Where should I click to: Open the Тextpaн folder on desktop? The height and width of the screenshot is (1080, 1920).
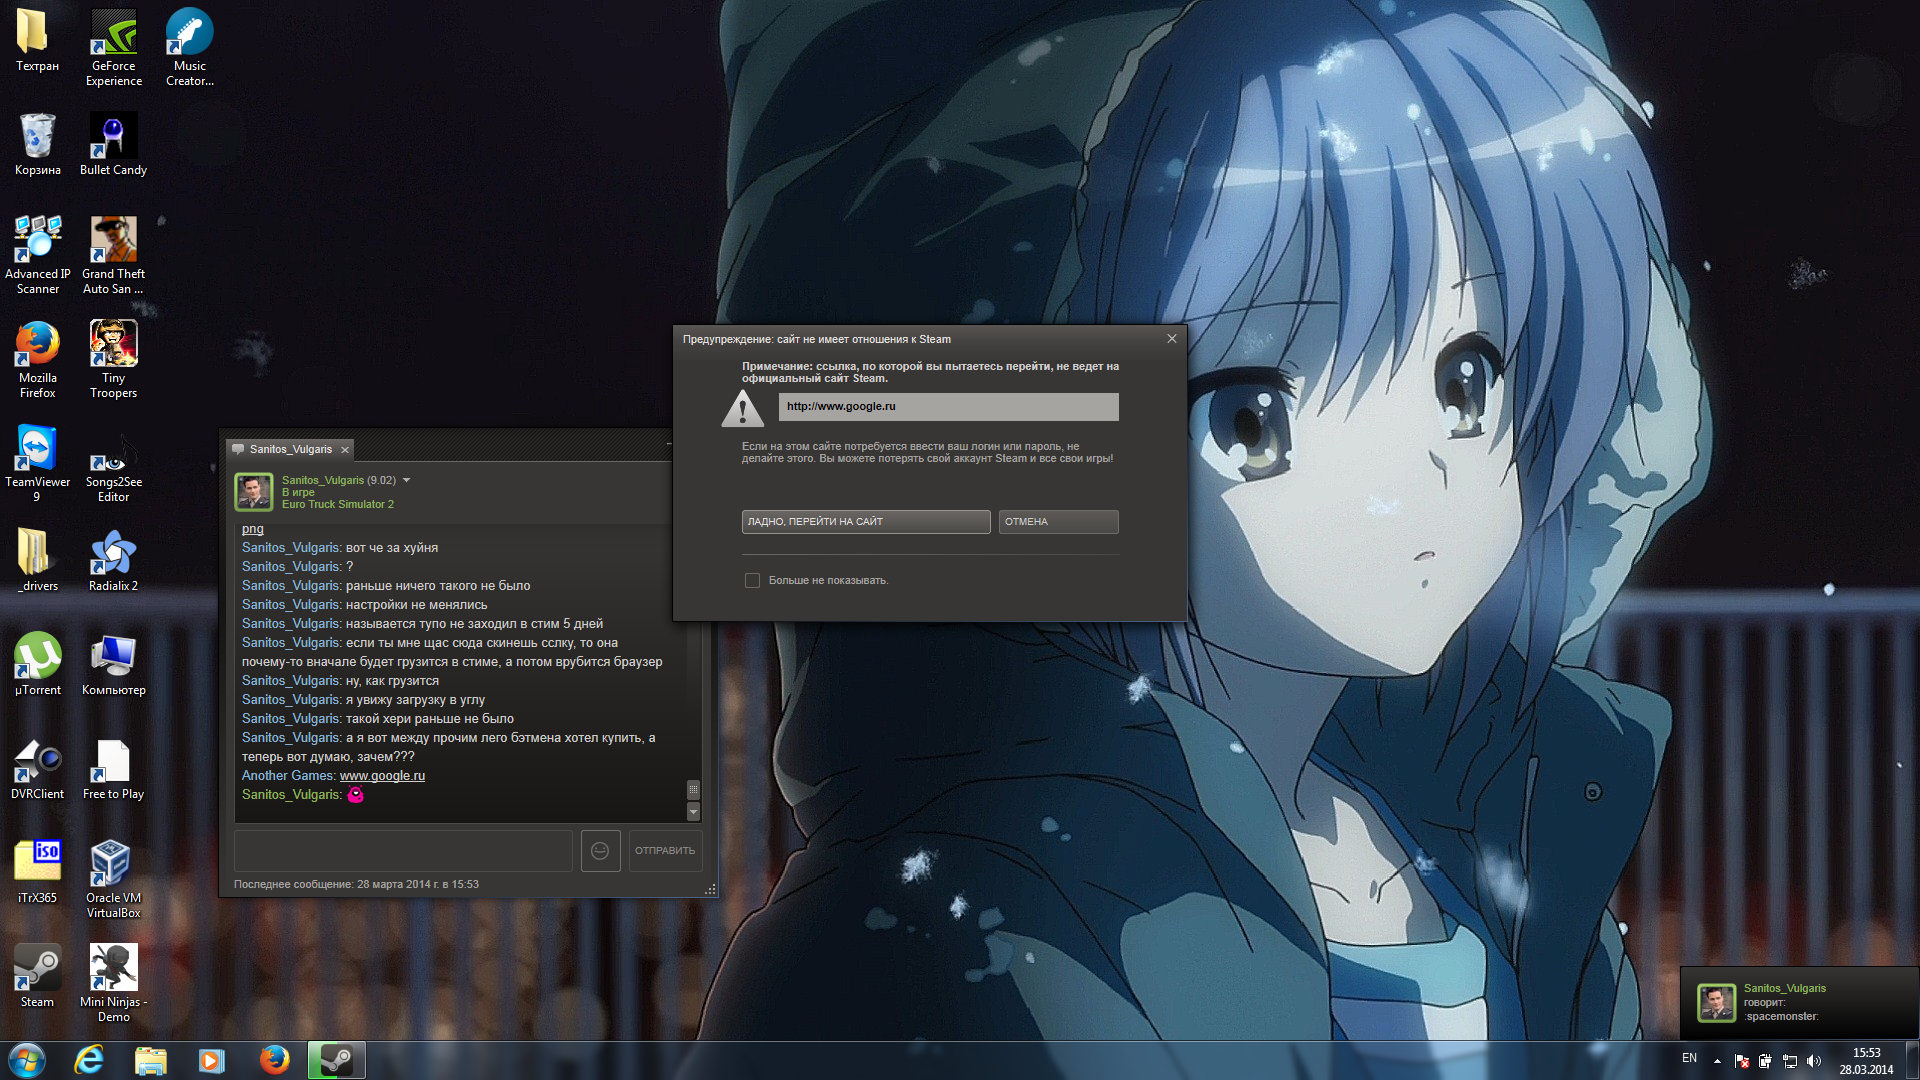pos(37,40)
